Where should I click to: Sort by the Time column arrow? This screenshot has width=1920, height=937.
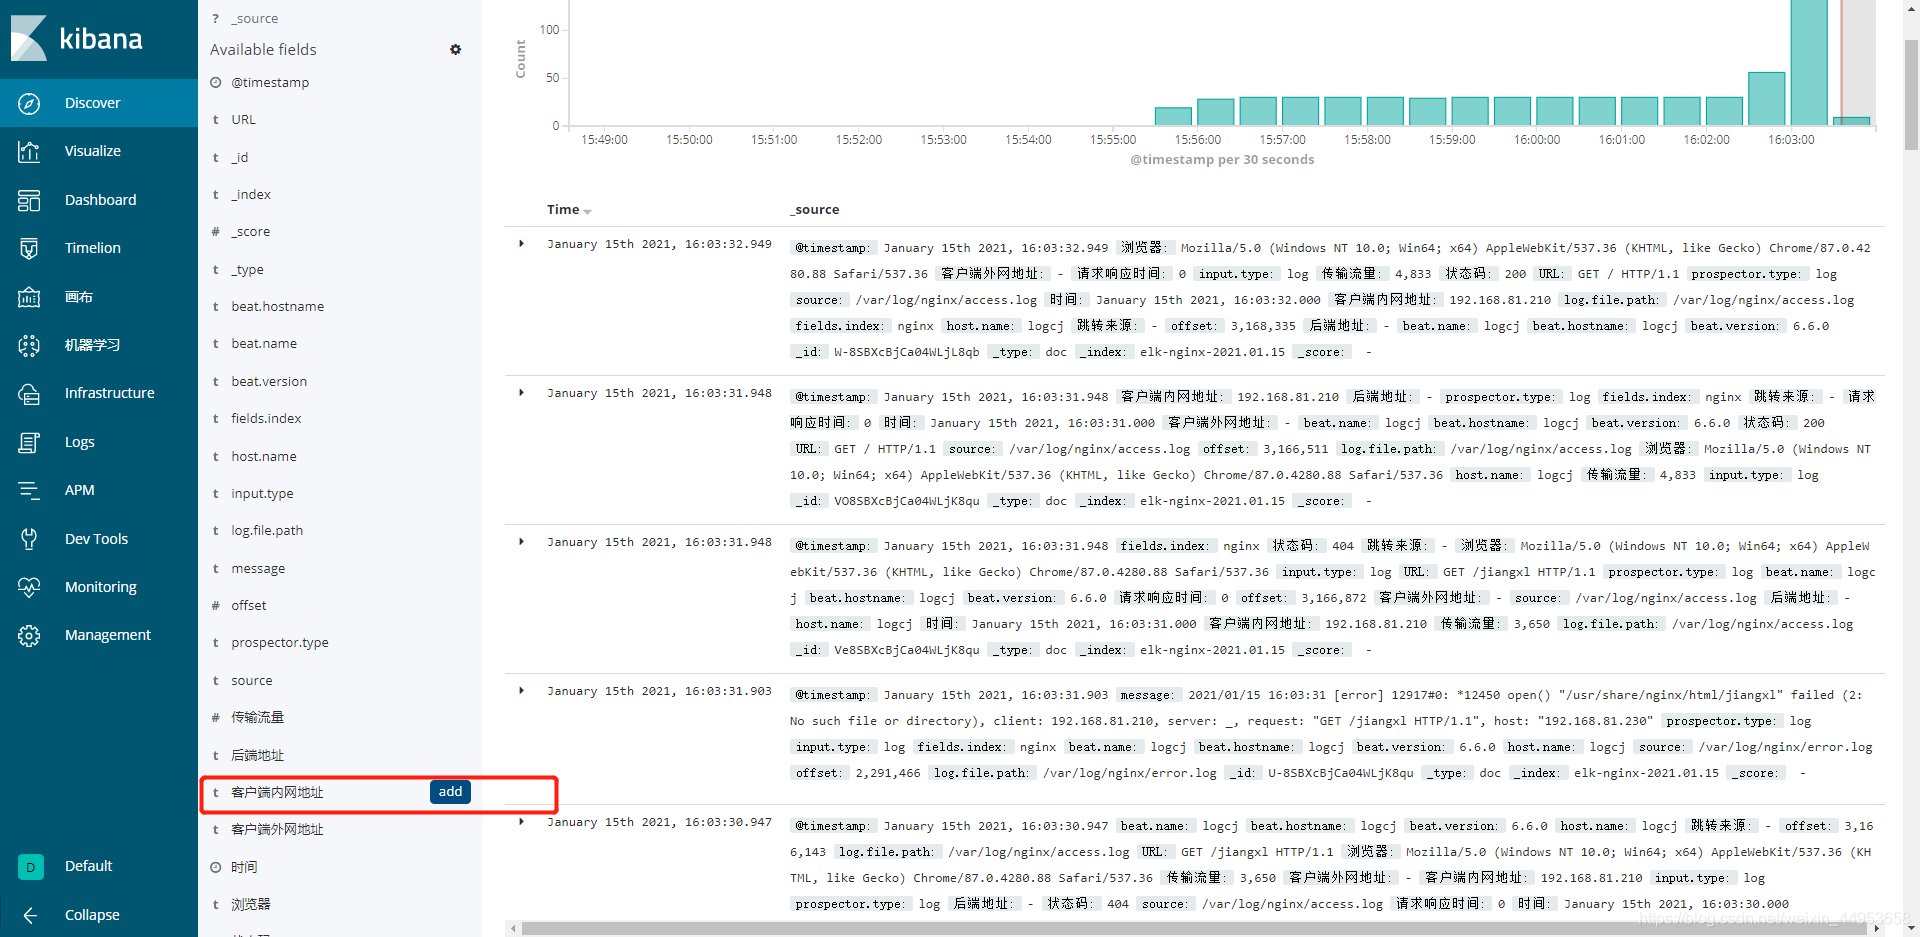(x=587, y=211)
